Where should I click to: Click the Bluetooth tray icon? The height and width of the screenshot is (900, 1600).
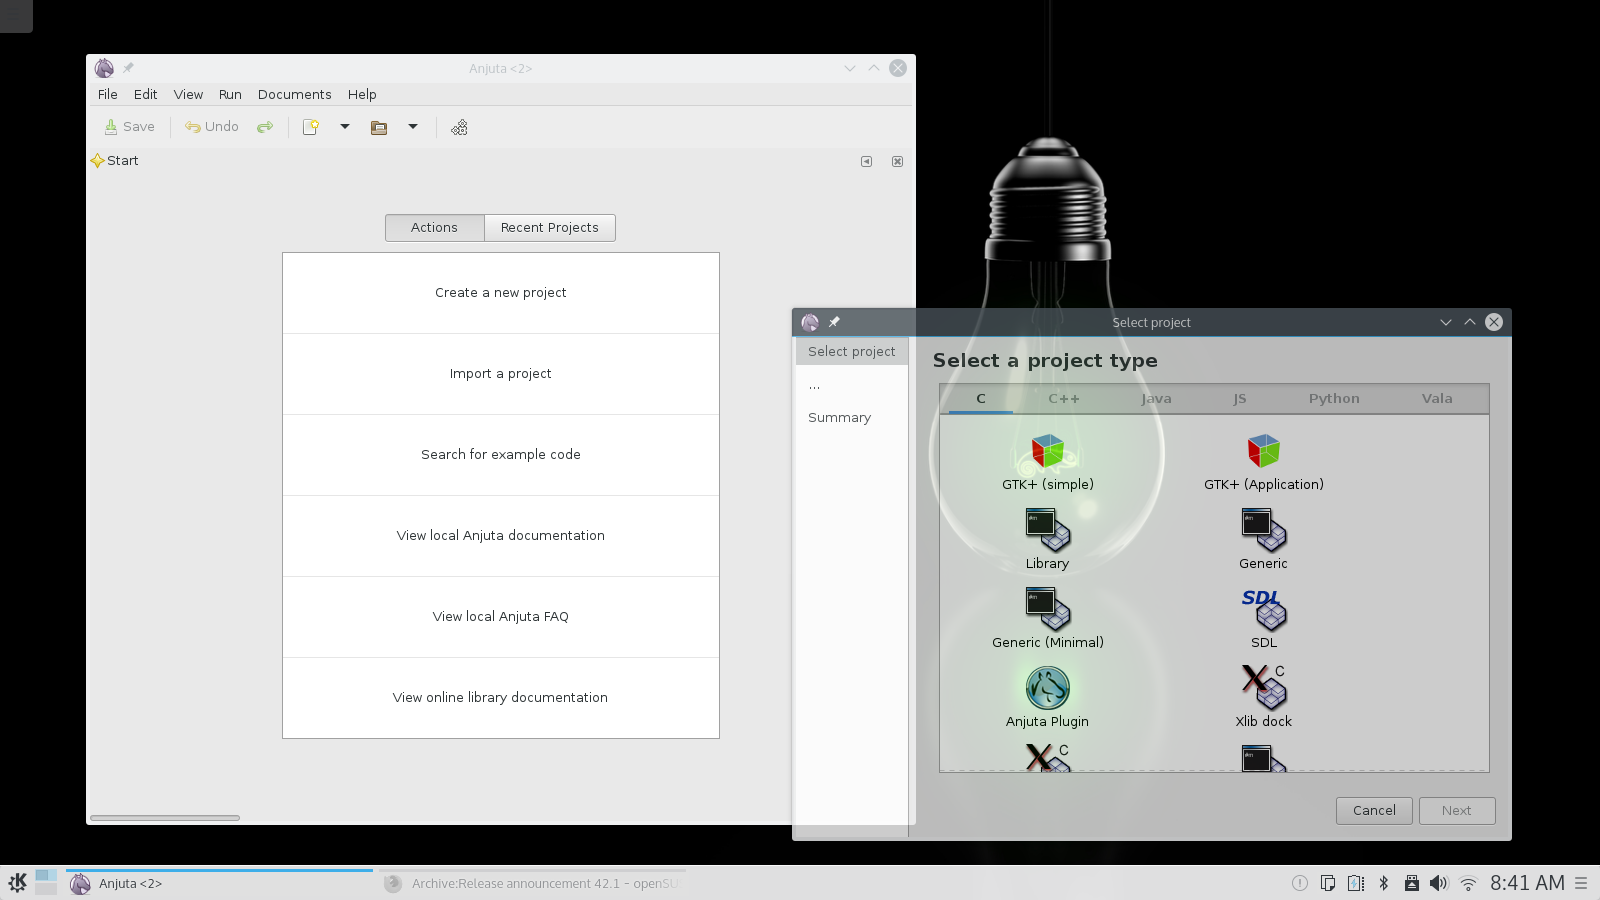click(x=1384, y=883)
